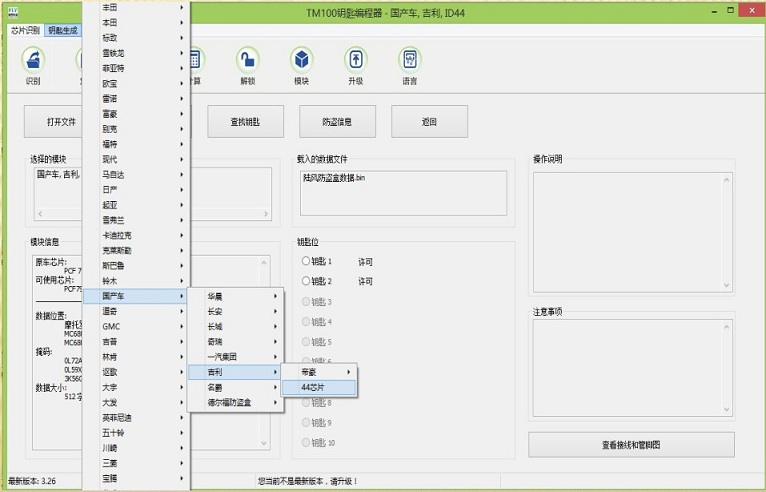The width and height of the screenshot is (766, 492).
Task: Expand the 本田 submenu arrow
Action: coord(181,22)
